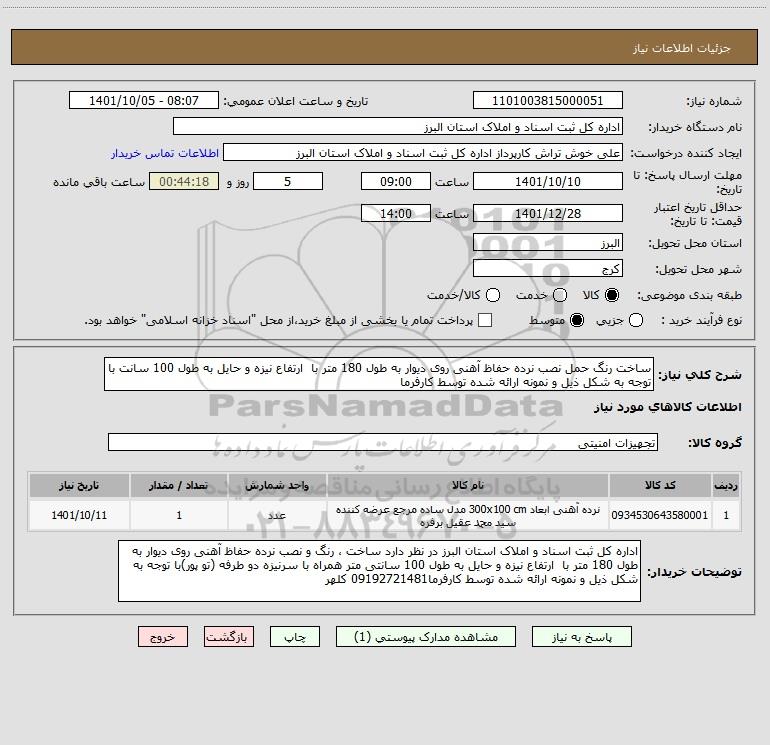Click the نام کالا column header
The height and width of the screenshot is (745, 770).
pos(468,485)
